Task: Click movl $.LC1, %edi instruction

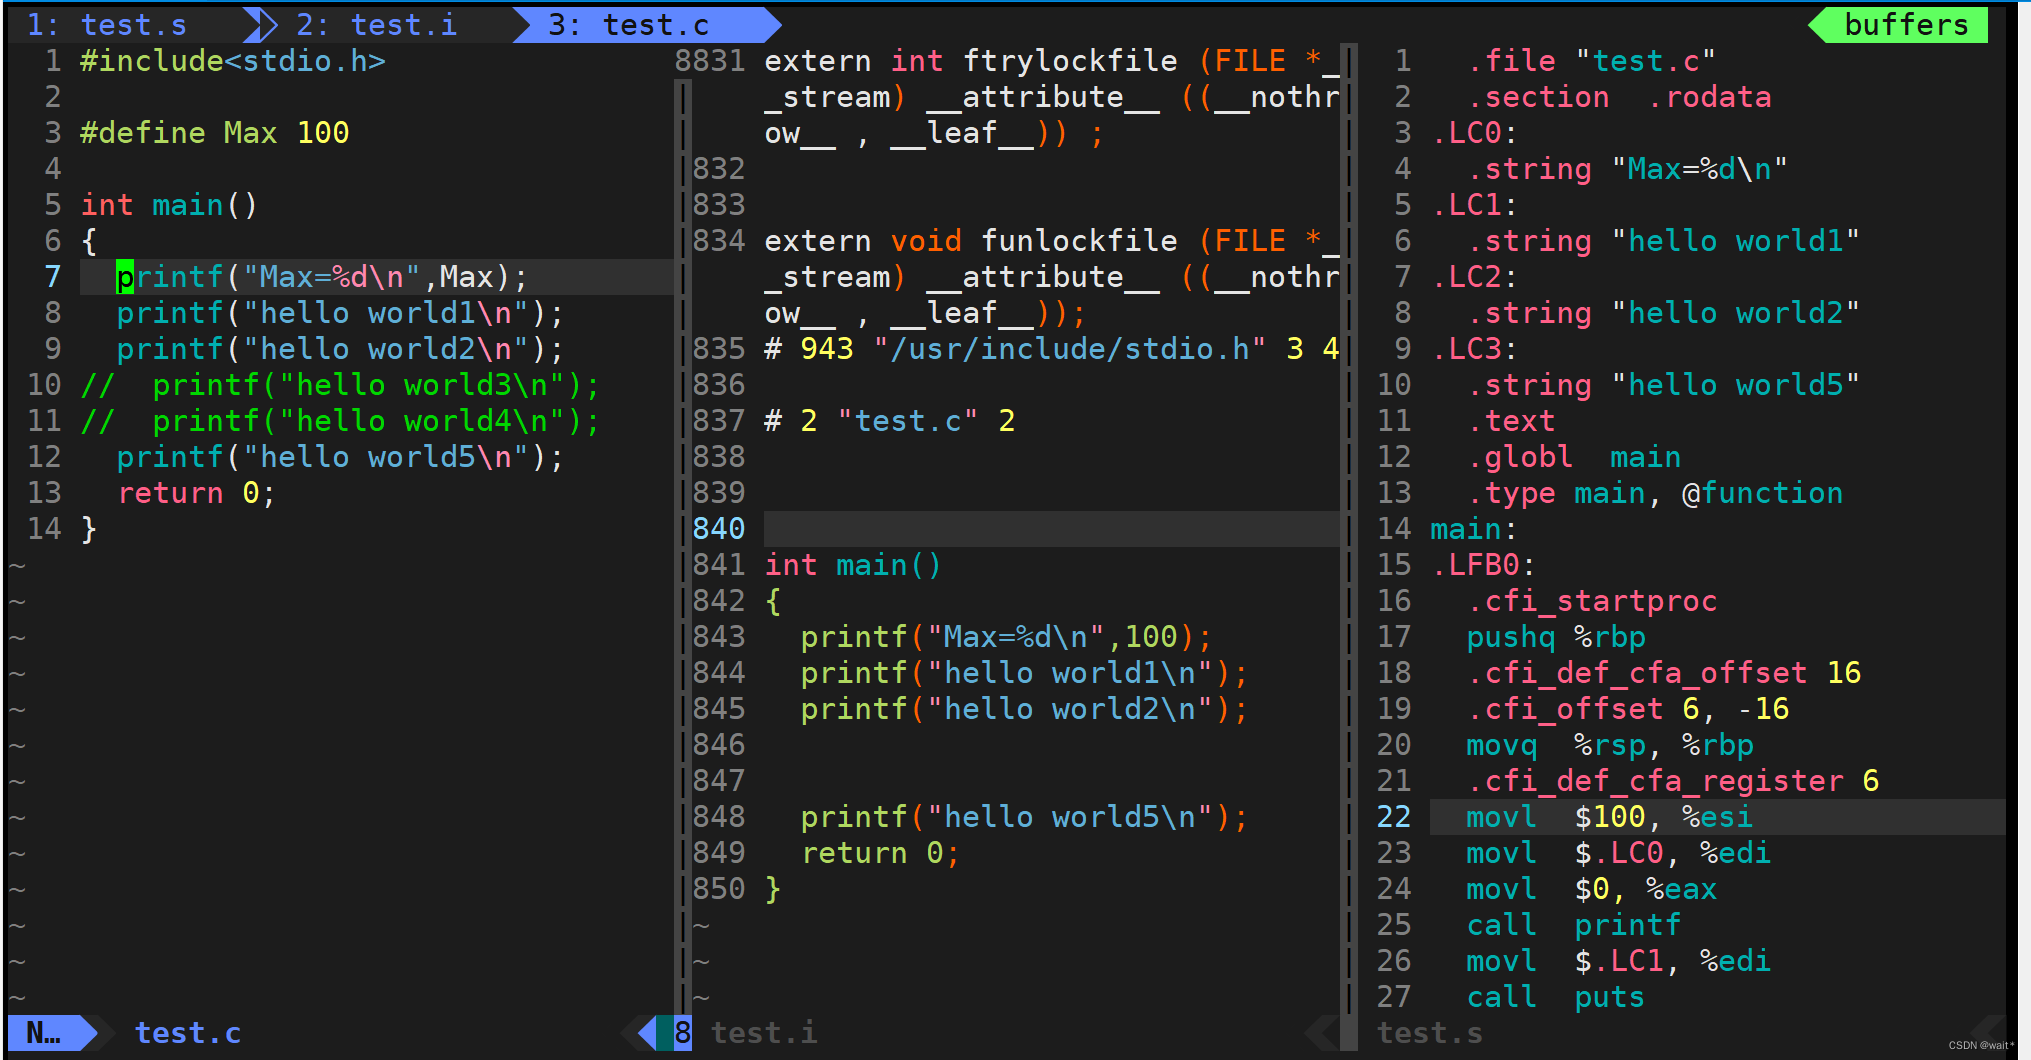Action: (x=1619, y=961)
